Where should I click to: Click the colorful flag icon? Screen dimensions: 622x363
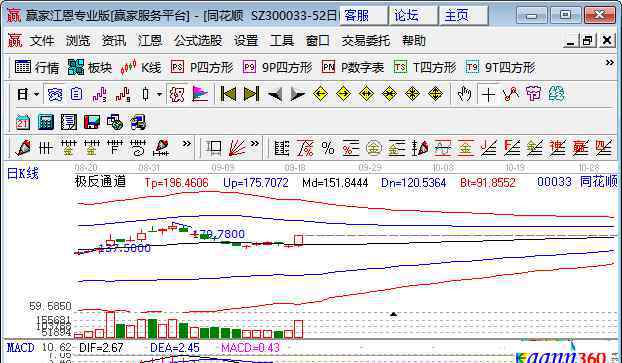pyautogui.click(x=200, y=94)
